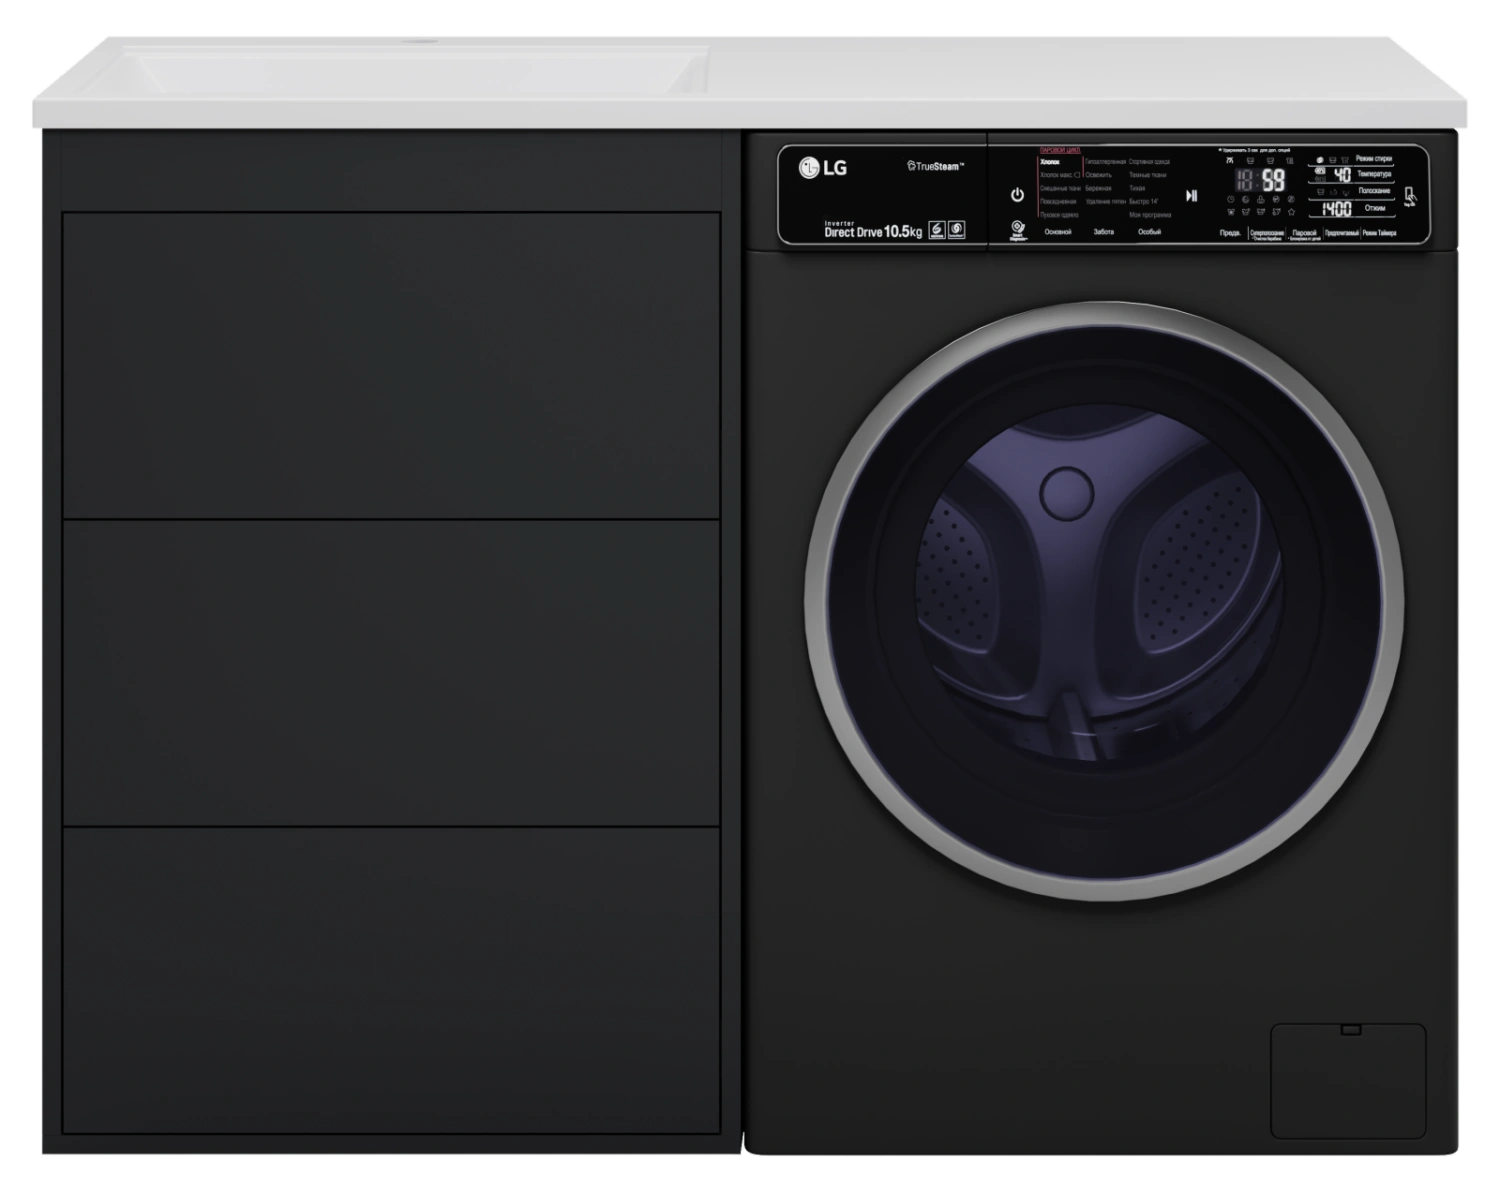Tap the NFC Tag On phone icon
The width and height of the screenshot is (1500, 1192).
pyautogui.click(x=1410, y=196)
